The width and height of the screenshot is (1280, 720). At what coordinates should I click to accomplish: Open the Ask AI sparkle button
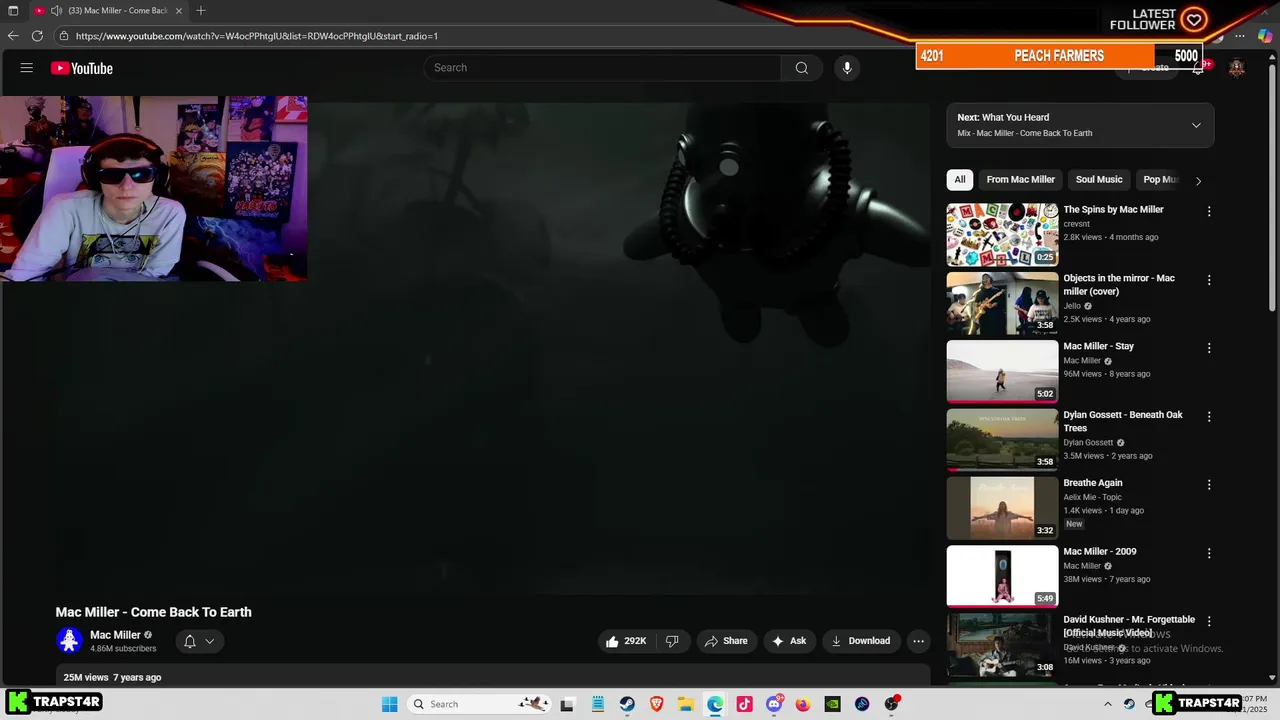pos(789,641)
